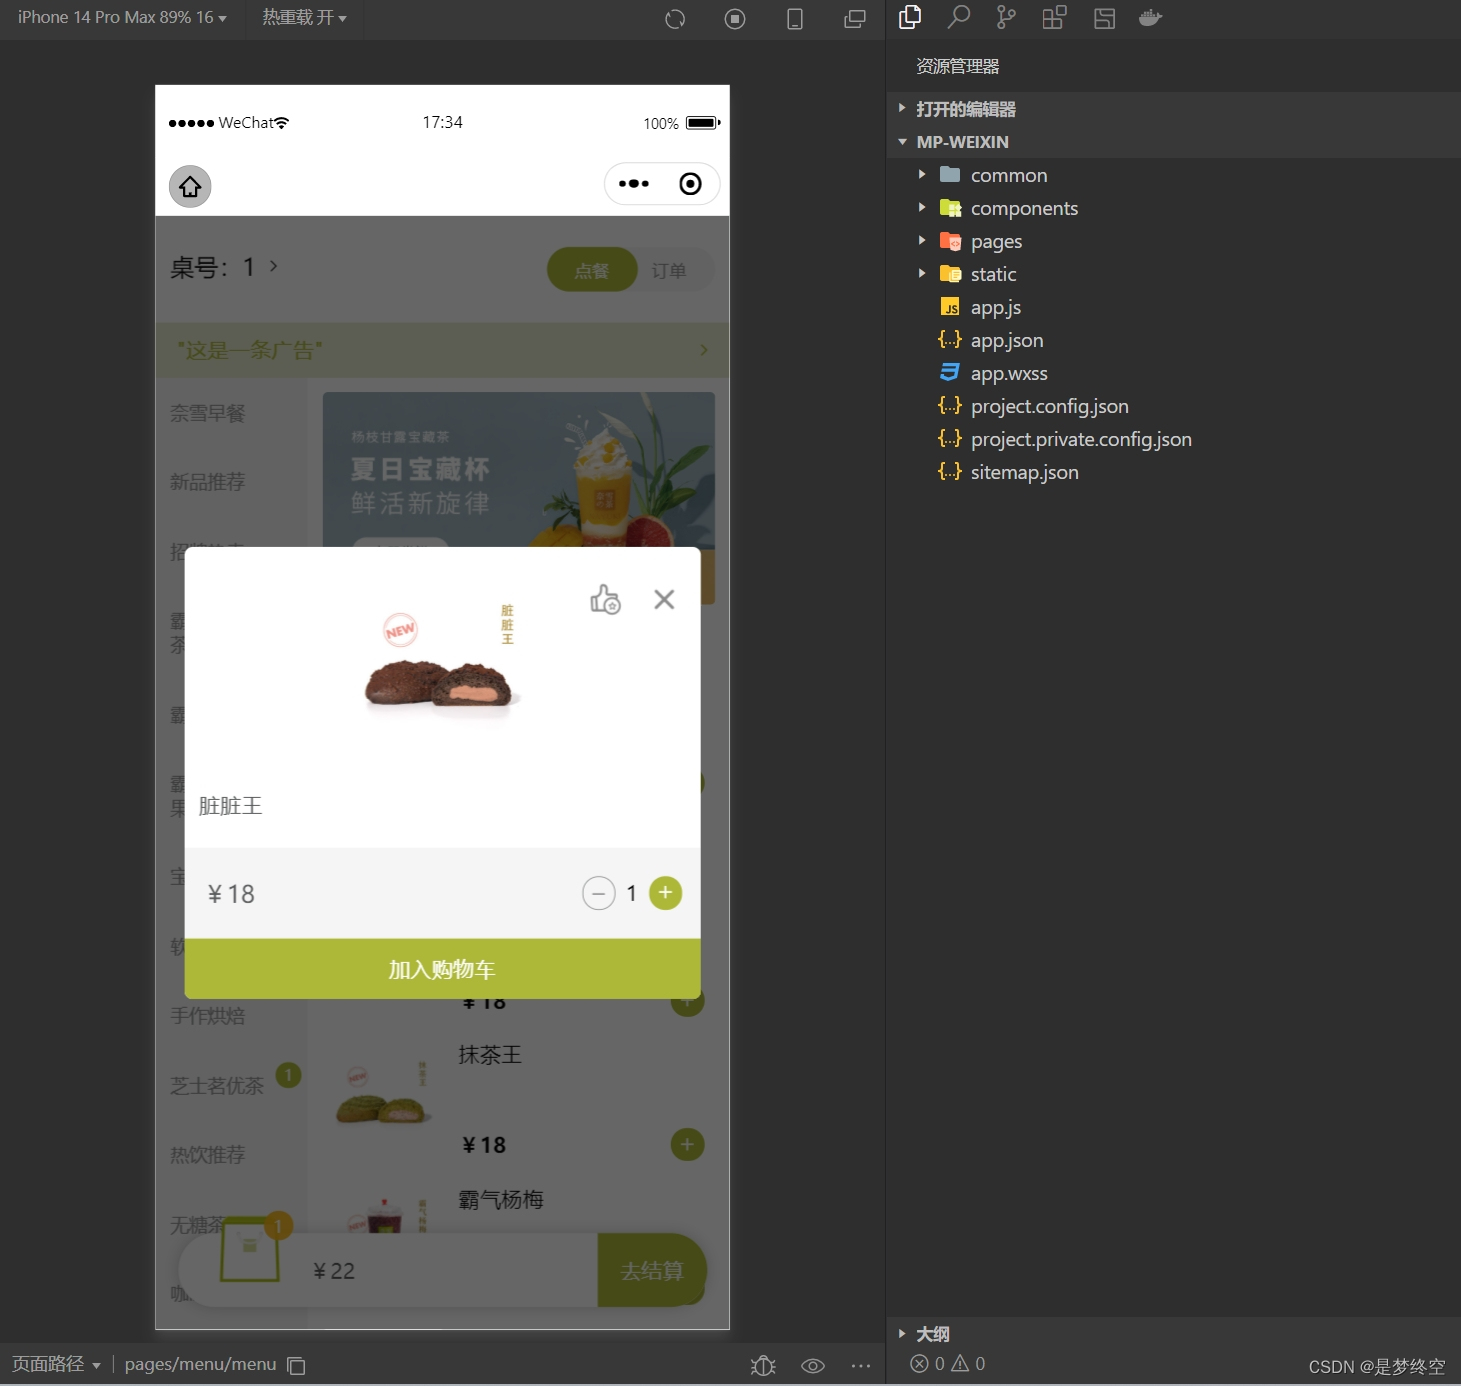This screenshot has width=1461, height=1386.
Task: Open the more options ellipsis in bottom bar
Action: [861, 1365]
